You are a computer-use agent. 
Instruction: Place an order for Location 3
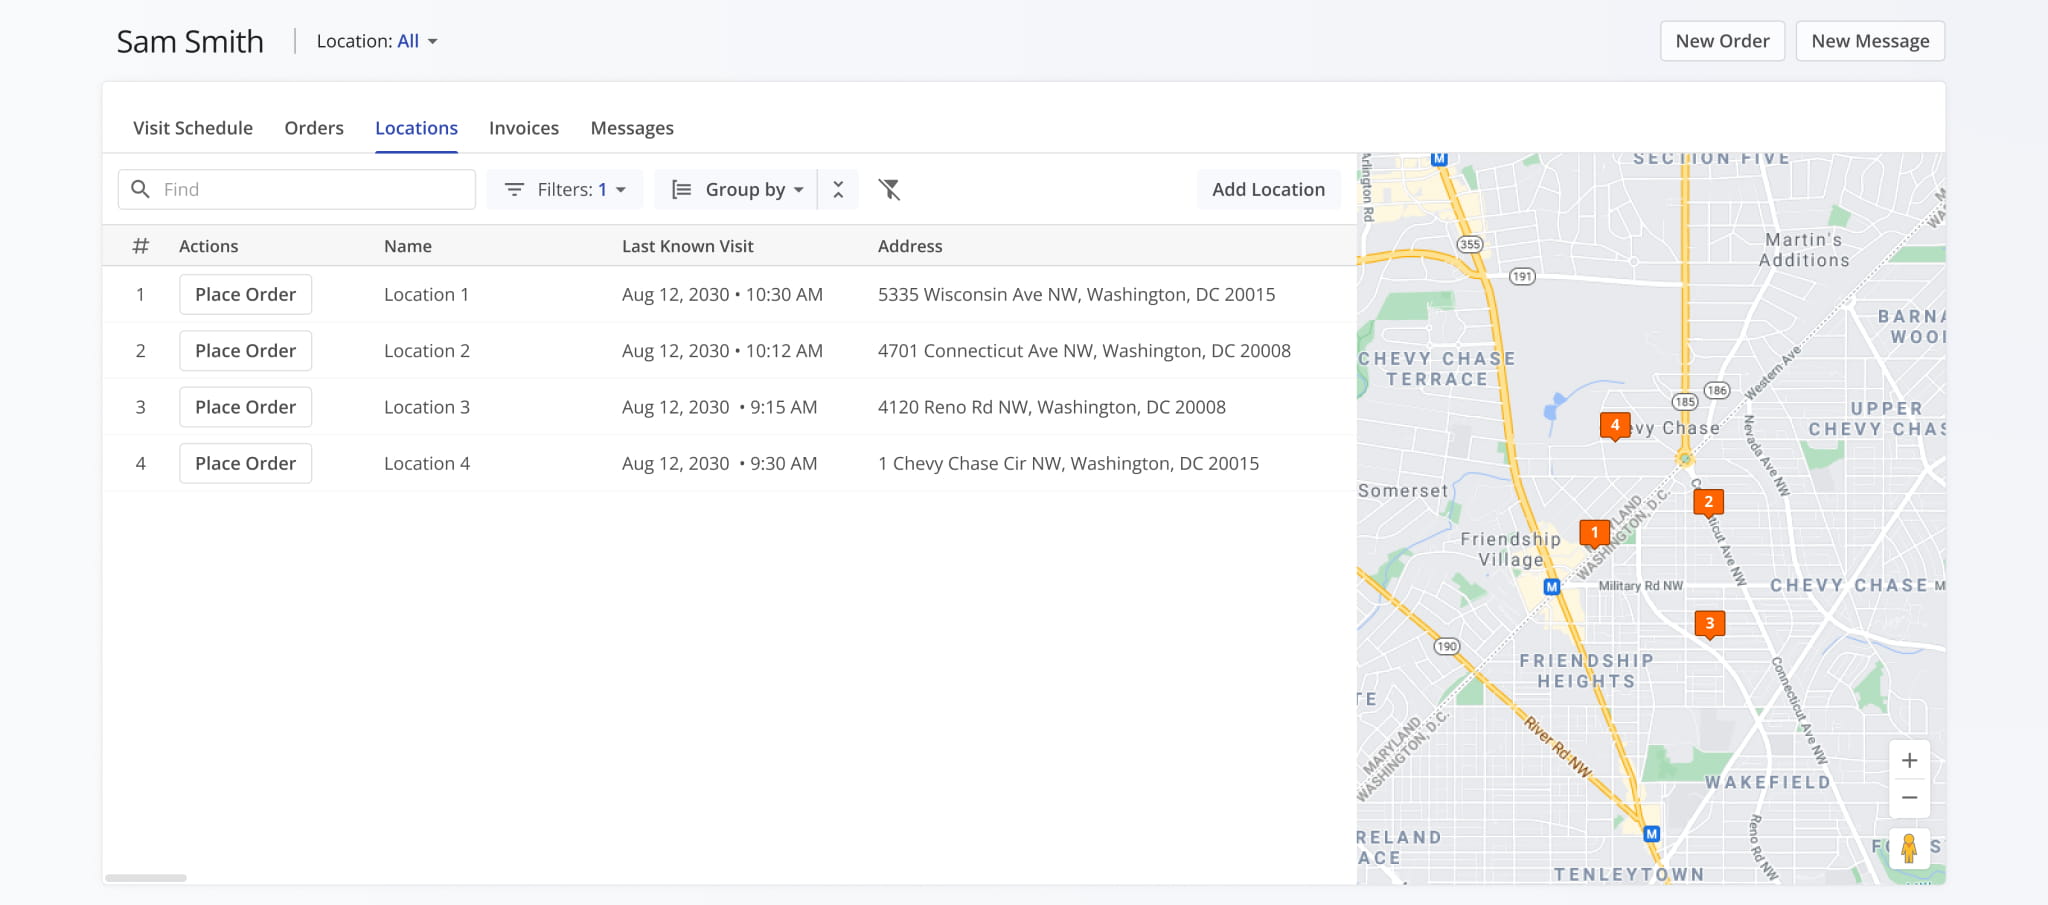pos(245,407)
